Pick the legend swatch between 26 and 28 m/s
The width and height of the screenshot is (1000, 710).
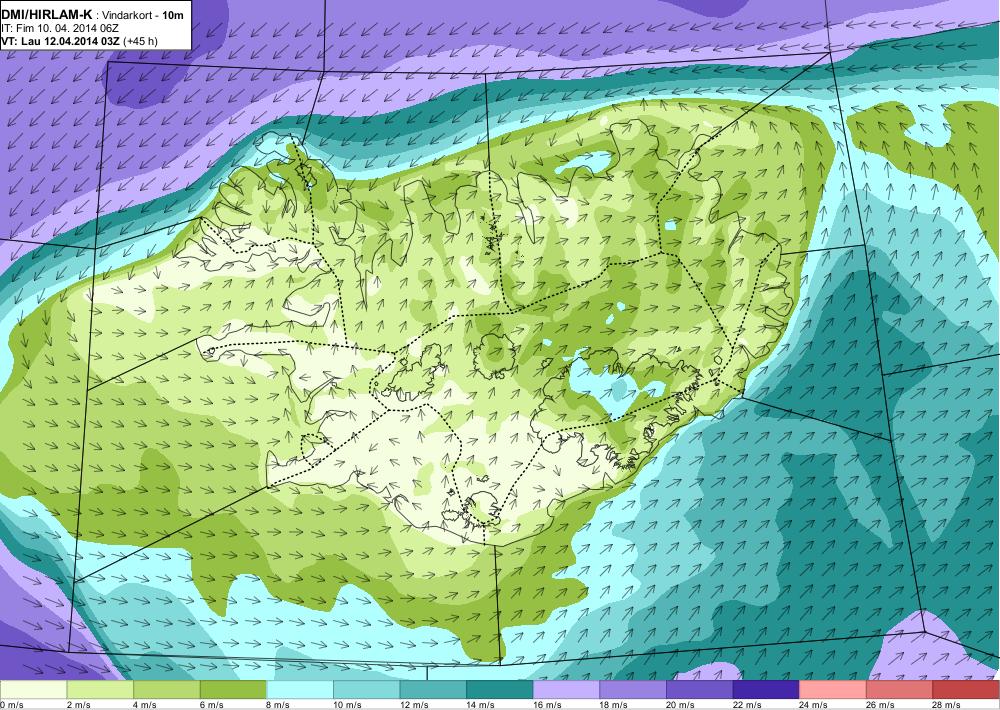(899, 689)
